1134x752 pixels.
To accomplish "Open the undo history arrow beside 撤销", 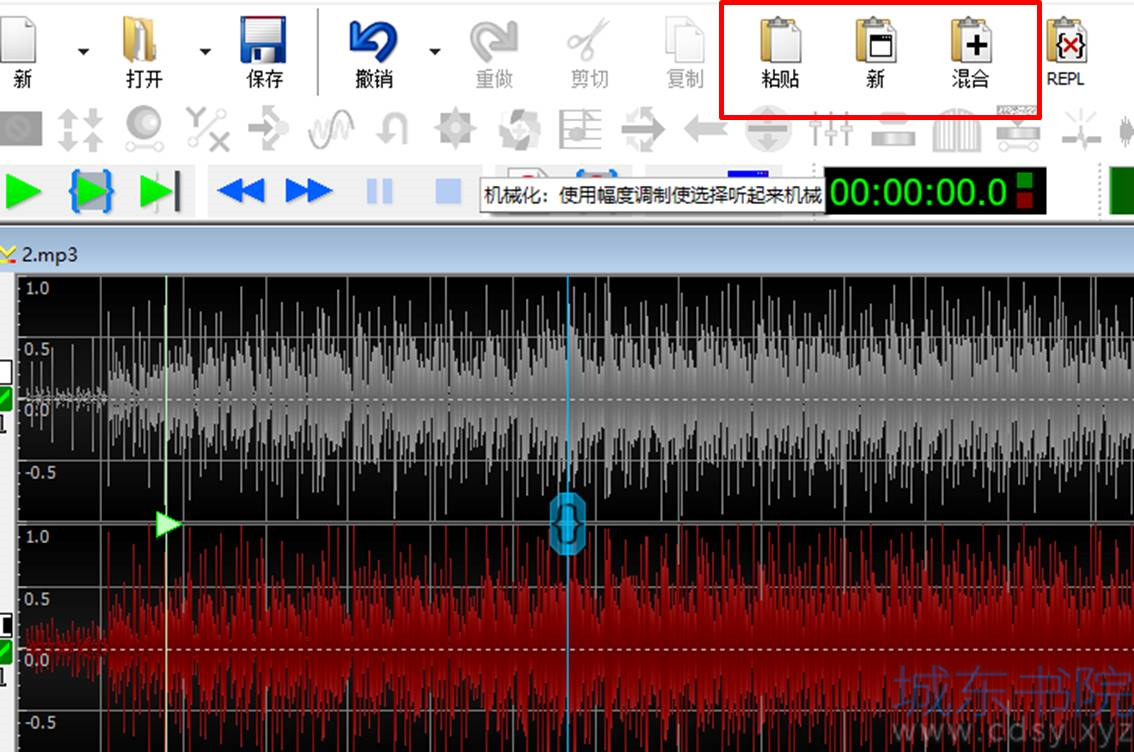I will (x=435, y=51).
